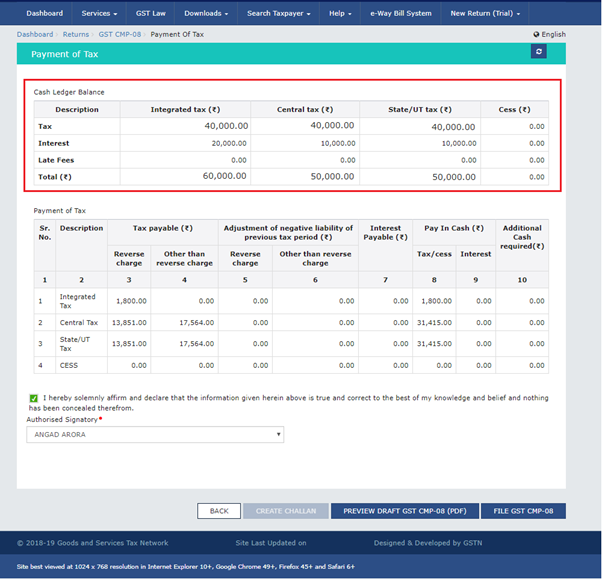Expand the Downloads menu
The image size is (602, 579).
(207, 13)
